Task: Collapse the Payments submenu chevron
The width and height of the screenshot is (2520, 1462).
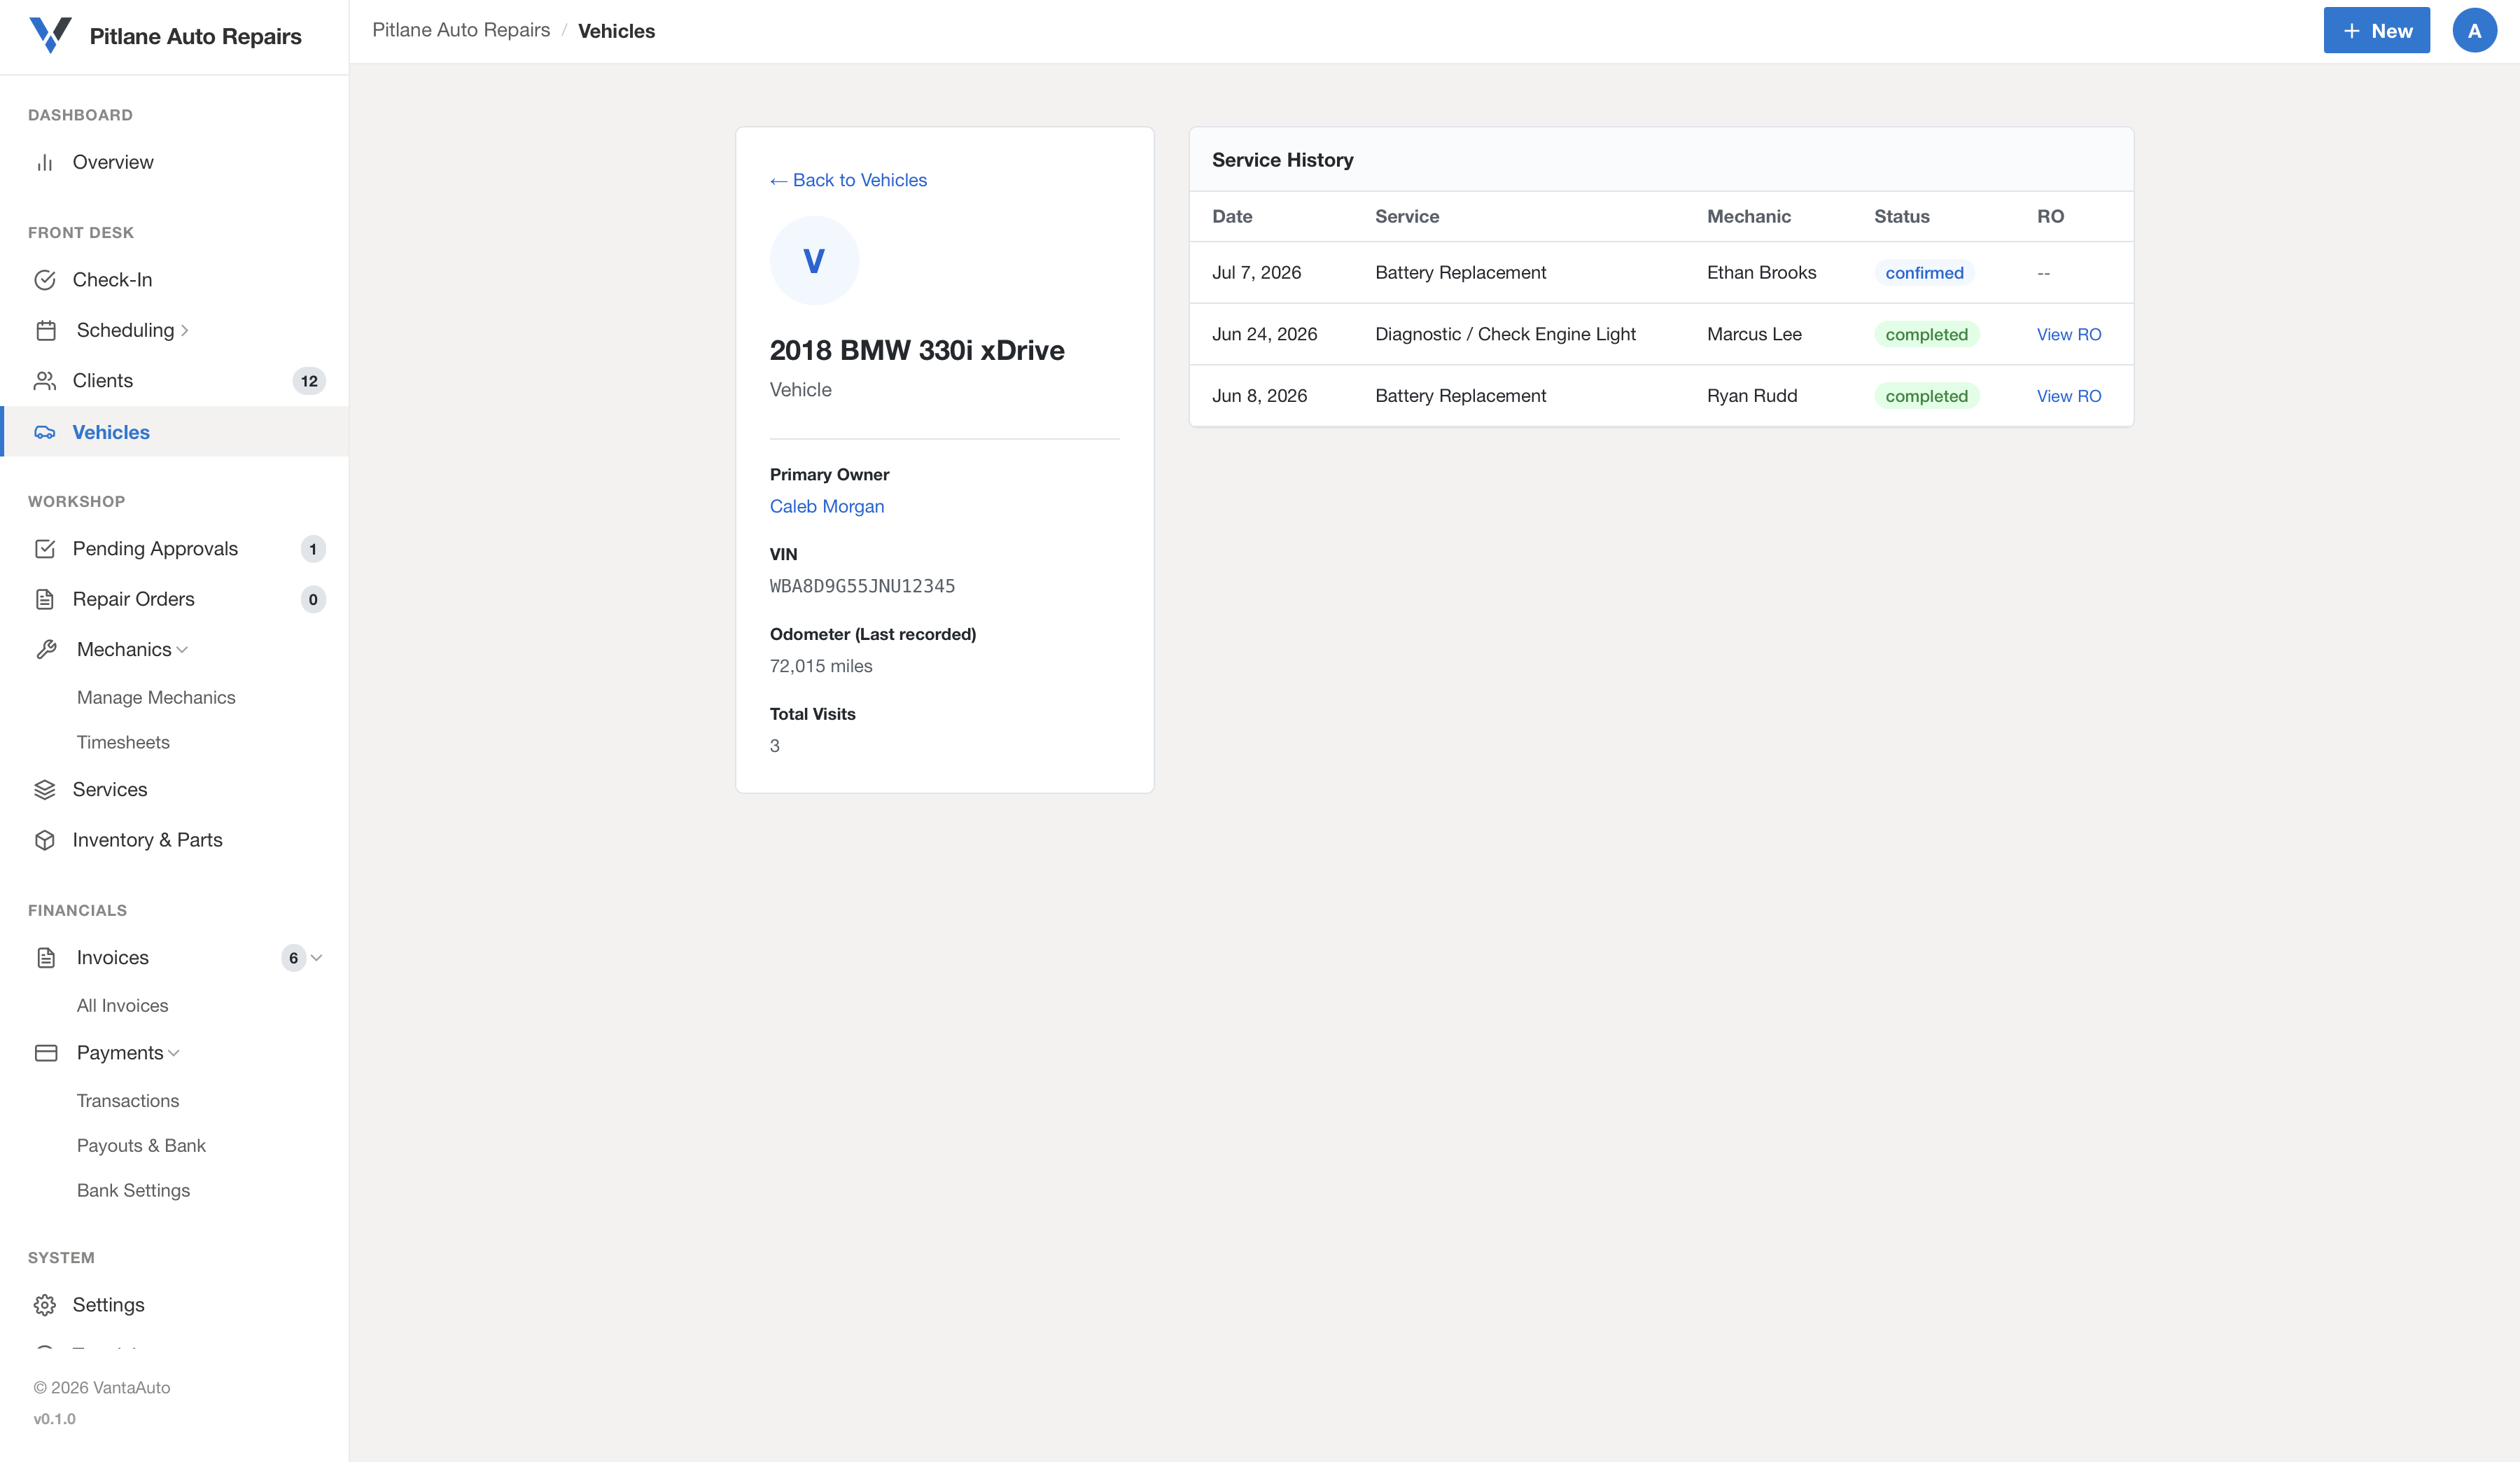Action: click(174, 1053)
